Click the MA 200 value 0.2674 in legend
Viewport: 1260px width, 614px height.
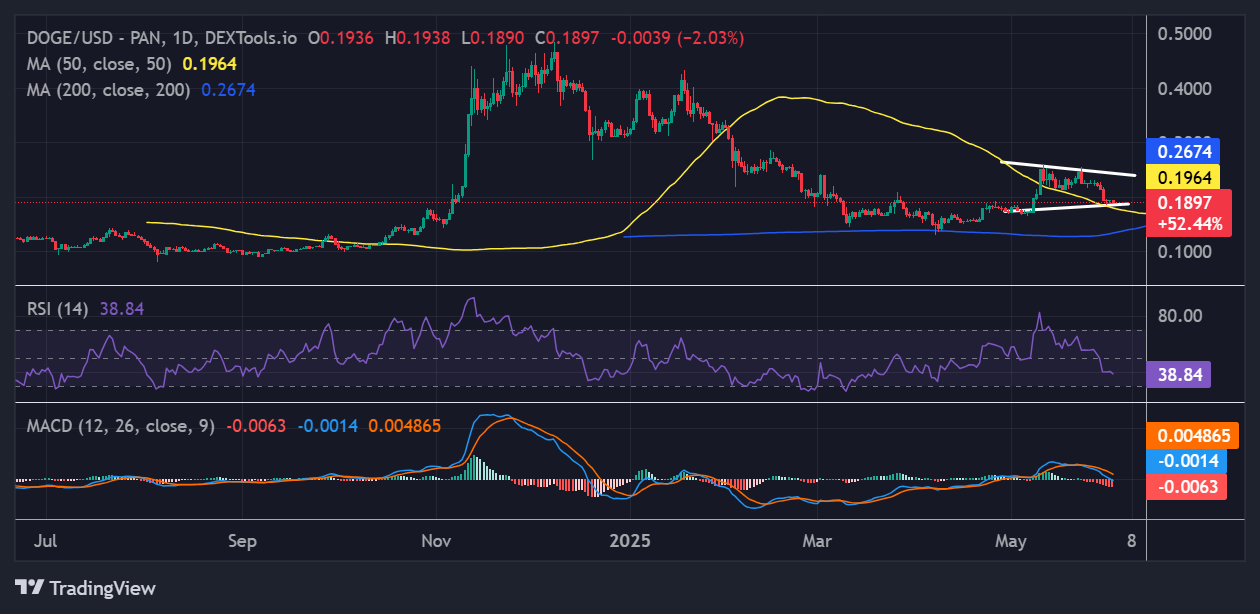point(228,89)
